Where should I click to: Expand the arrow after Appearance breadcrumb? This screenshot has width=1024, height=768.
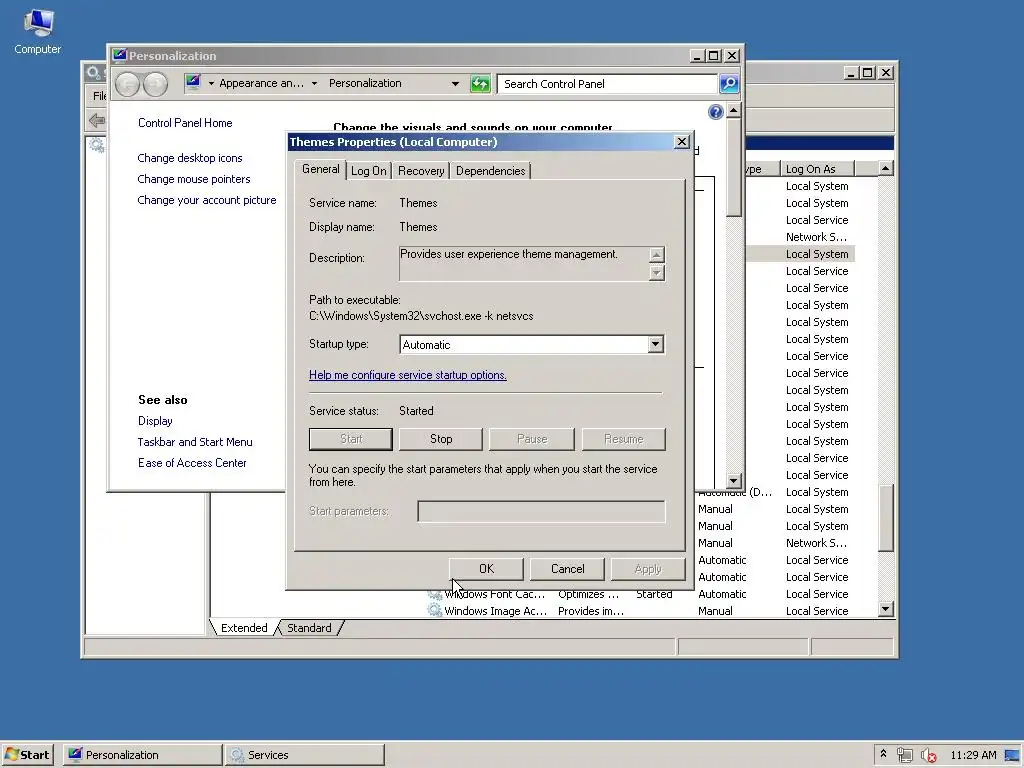pyautogui.click(x=314, y=84)
